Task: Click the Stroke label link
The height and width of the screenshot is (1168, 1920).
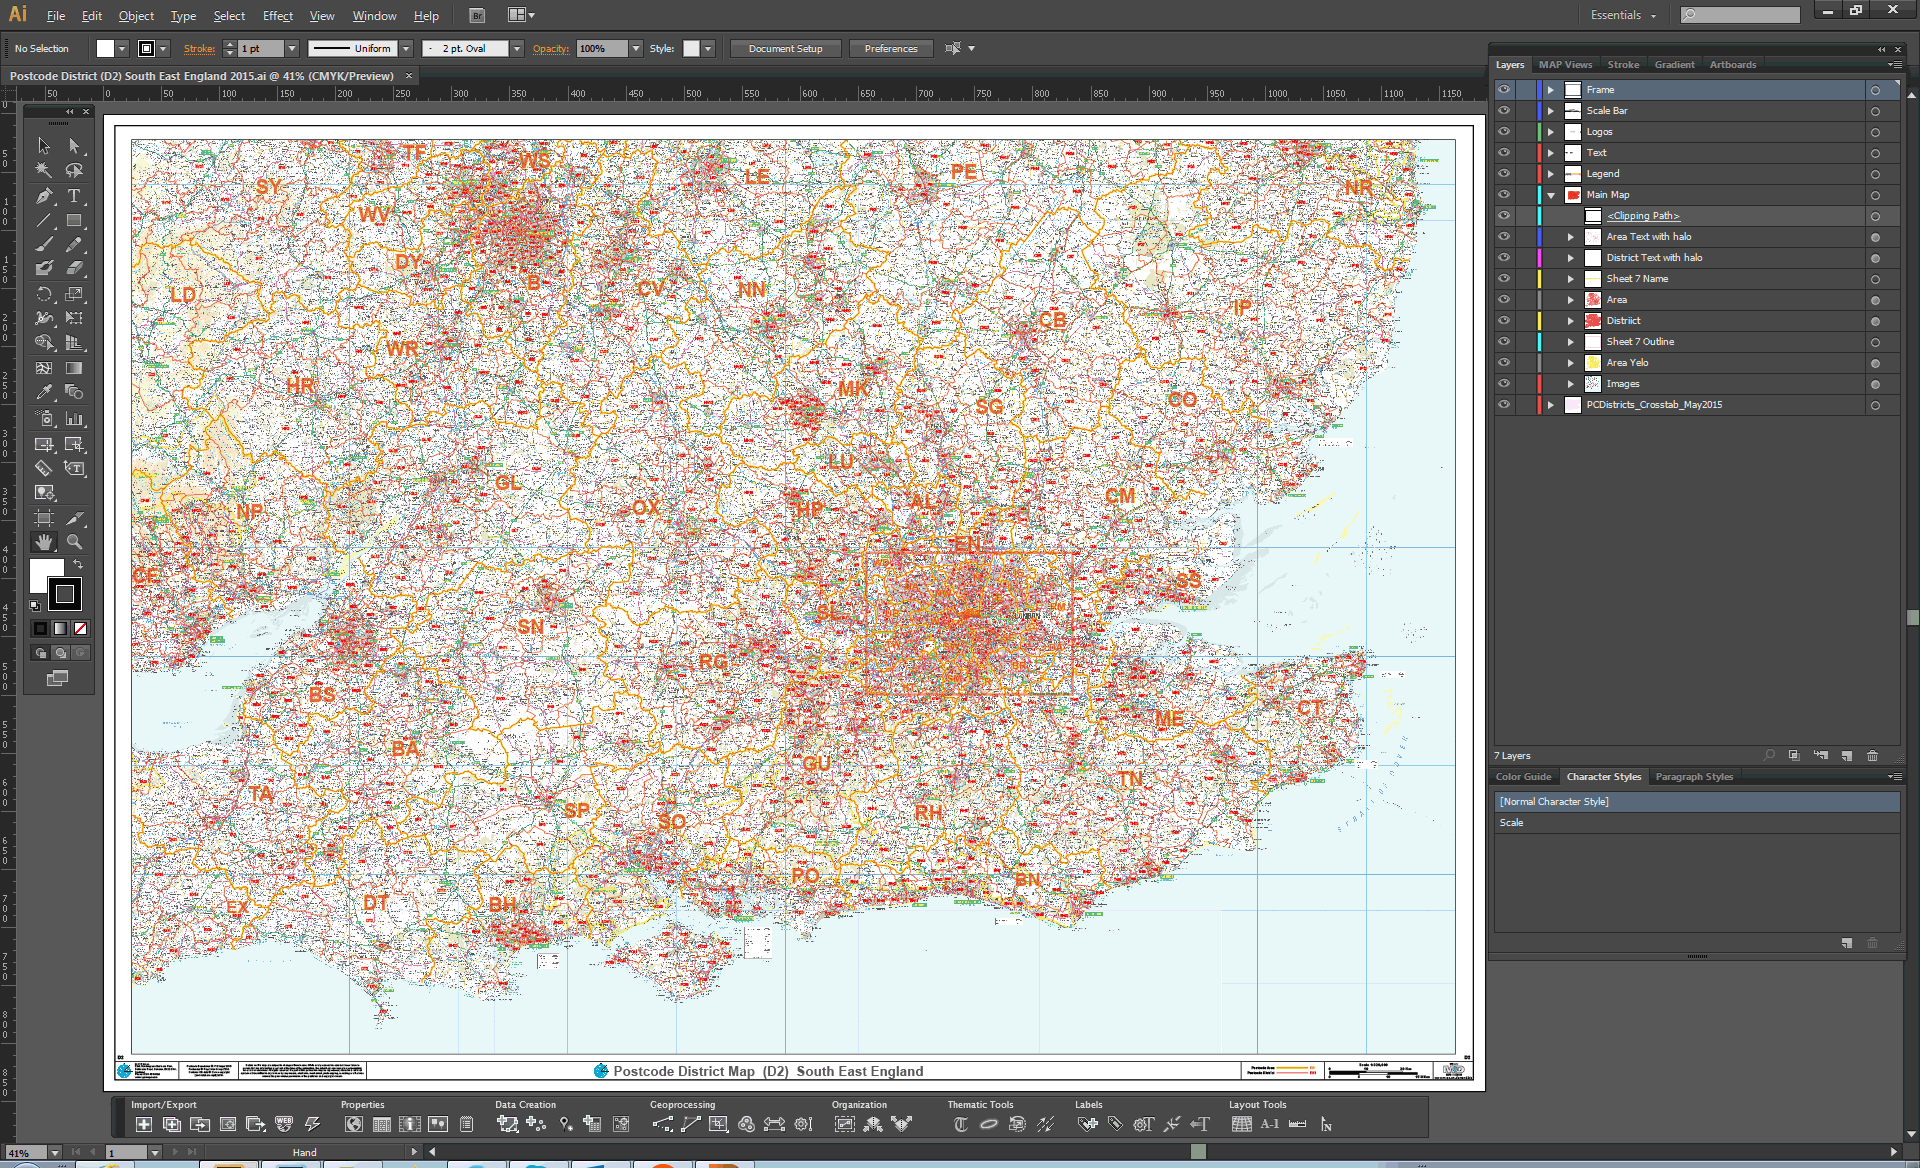Action: point(199,48)
